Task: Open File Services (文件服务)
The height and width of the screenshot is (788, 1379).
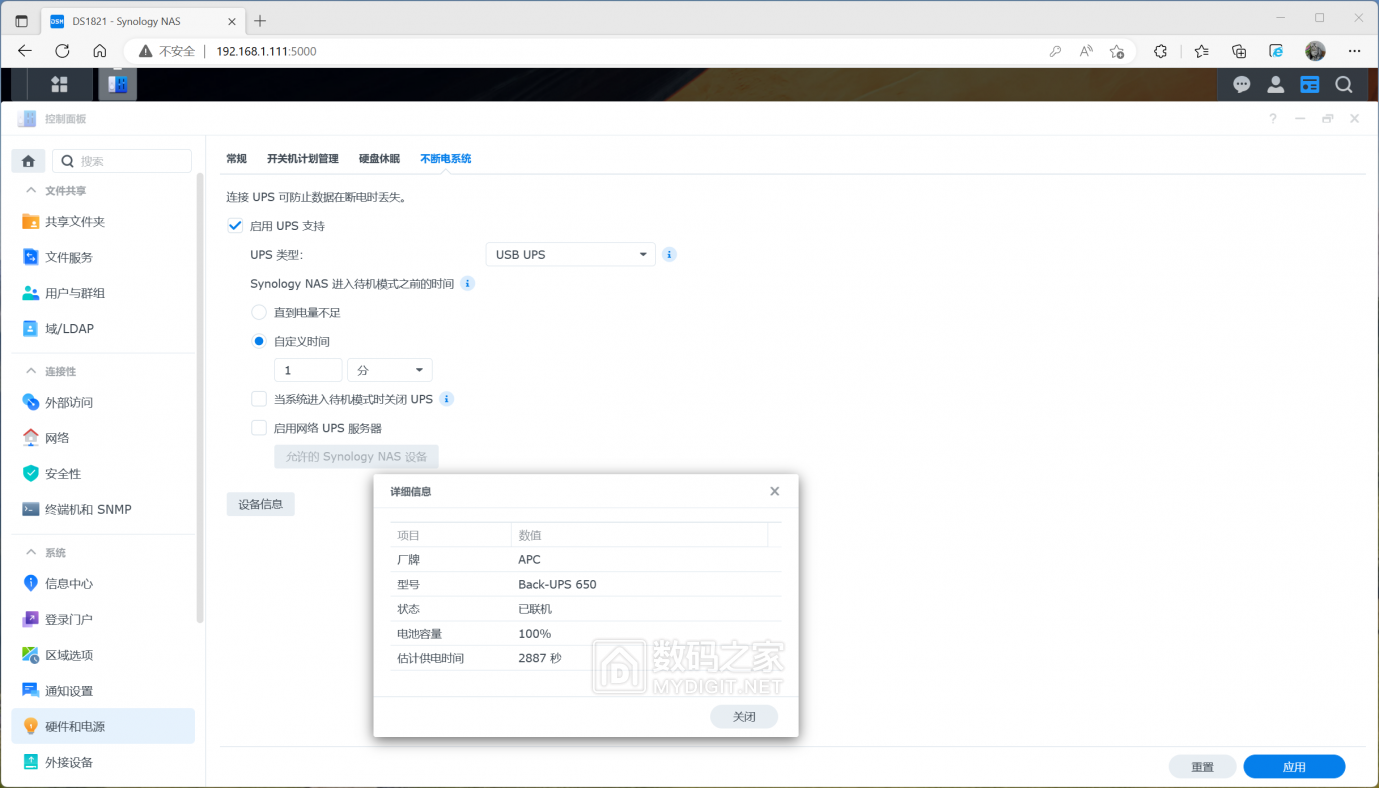Action: point(103,257)
